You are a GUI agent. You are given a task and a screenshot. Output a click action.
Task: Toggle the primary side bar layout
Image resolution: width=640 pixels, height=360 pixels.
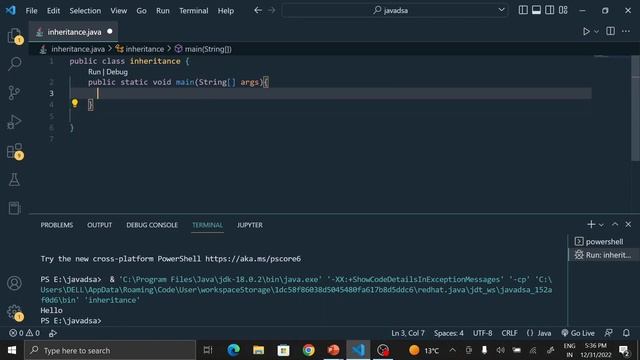523,10
